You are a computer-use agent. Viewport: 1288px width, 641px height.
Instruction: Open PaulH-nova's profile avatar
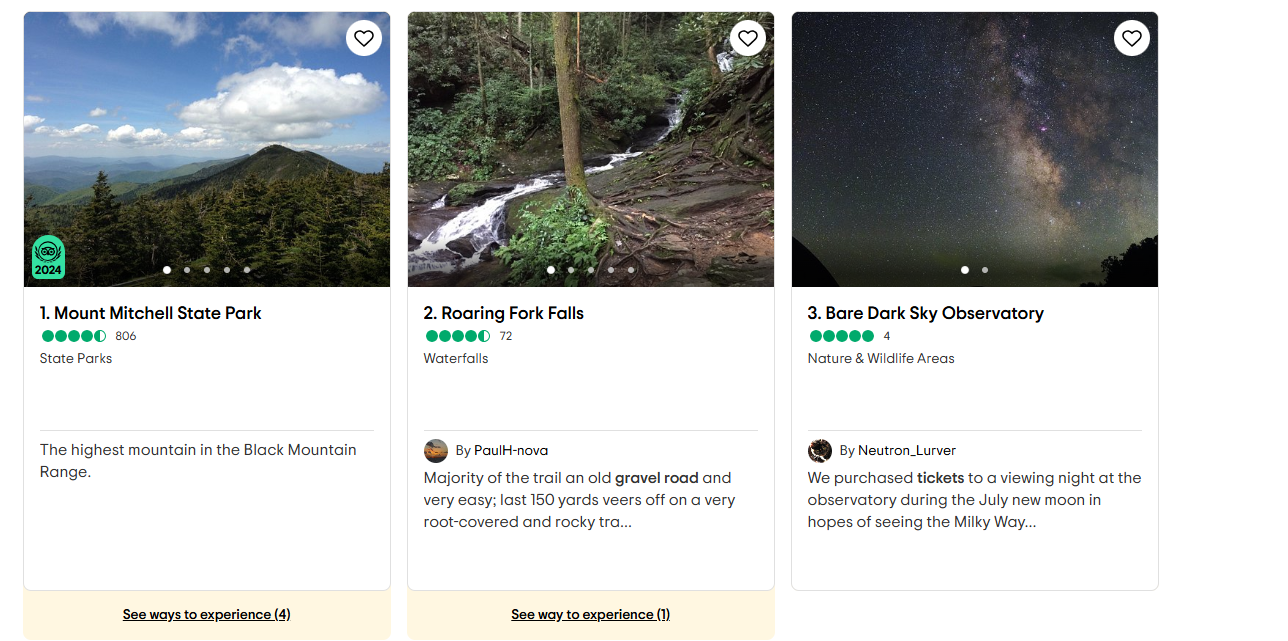click(436, 450)
